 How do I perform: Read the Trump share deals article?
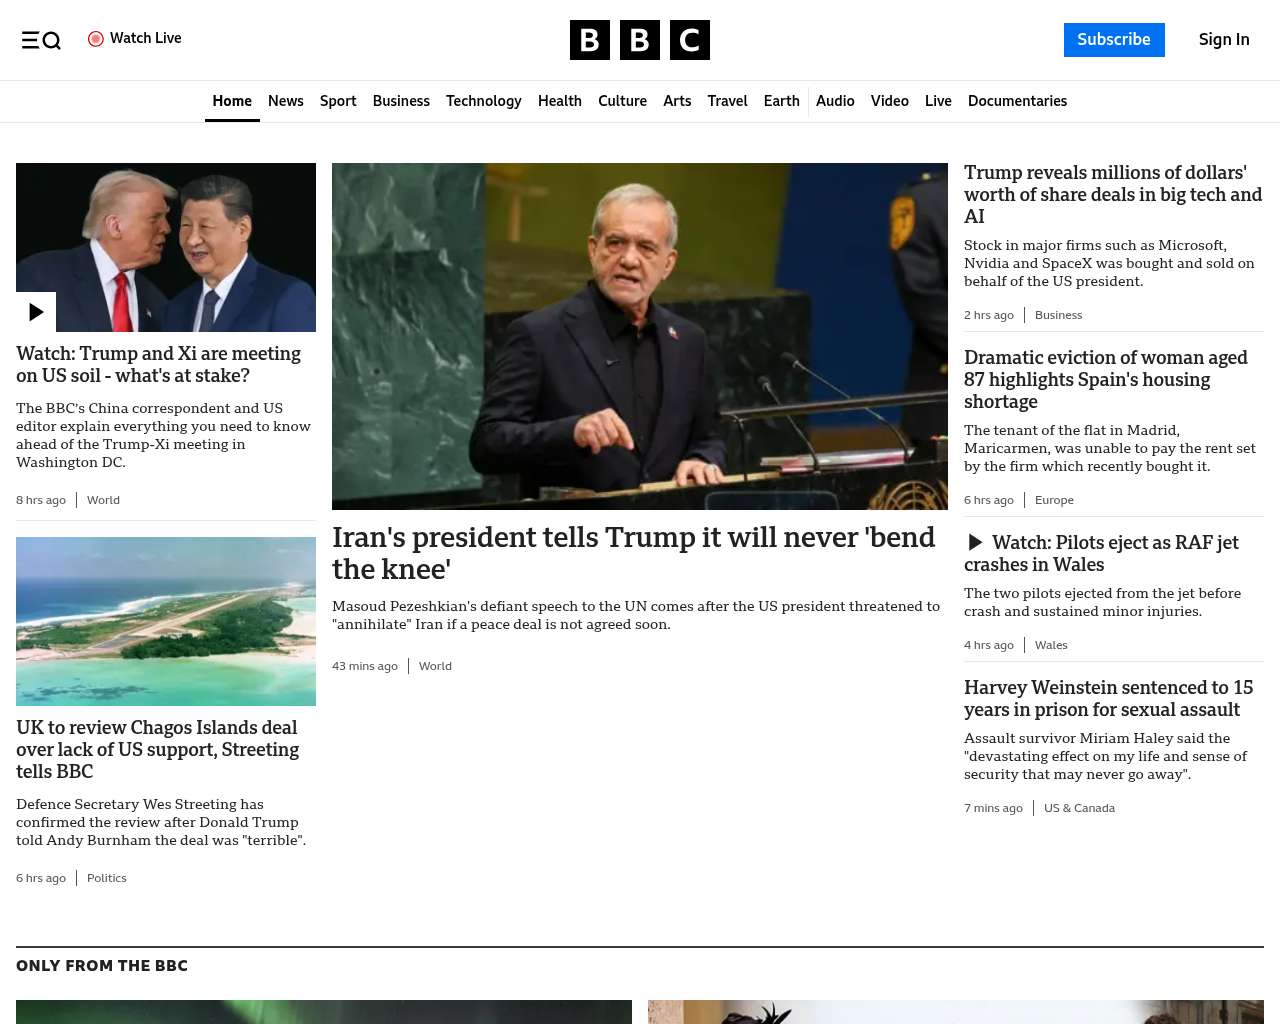(x=1113, y=194)
